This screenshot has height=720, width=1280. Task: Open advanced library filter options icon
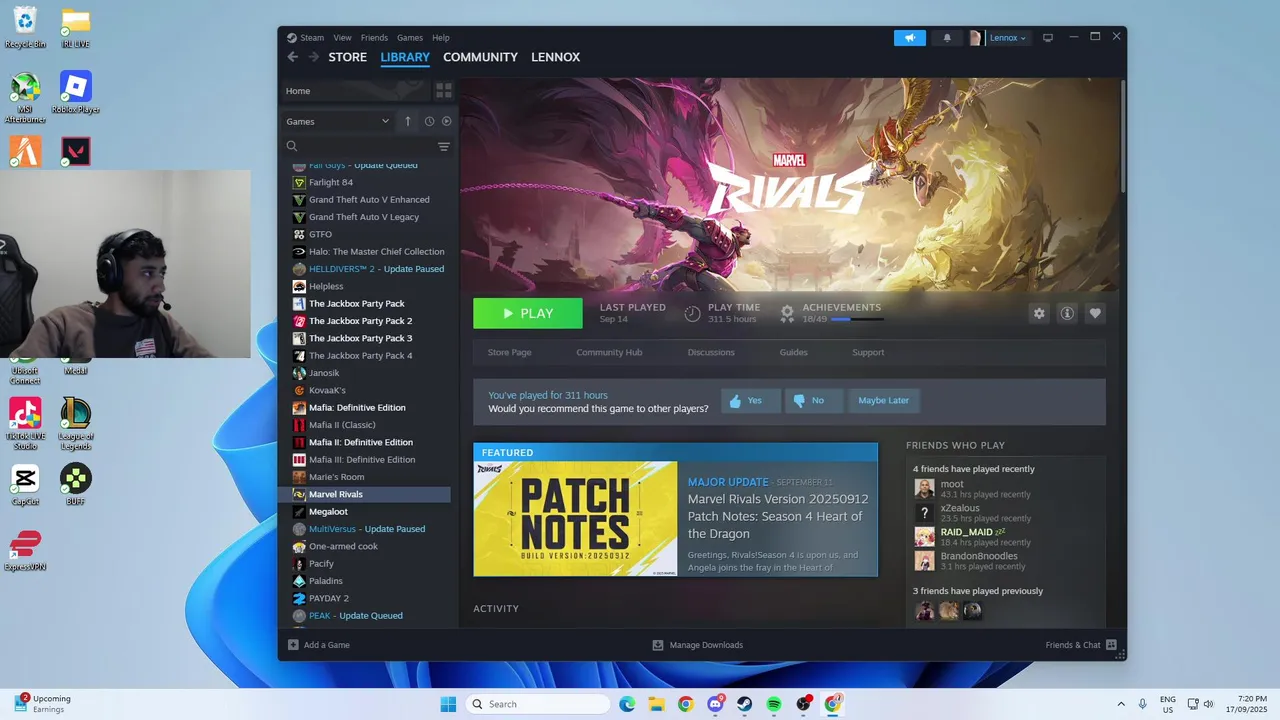[x=444, y=146]
